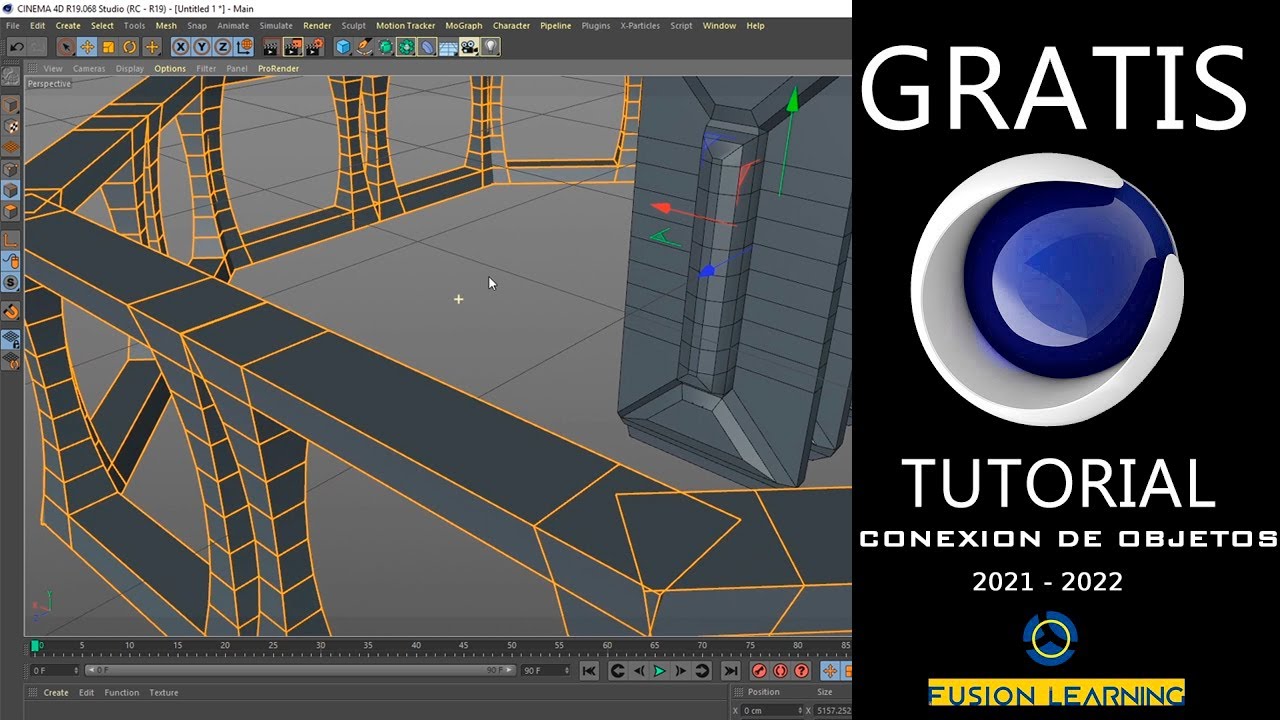The image size is (1280, 720).
Task: Activate the Rotate tool
Action: tap(130, 46)
